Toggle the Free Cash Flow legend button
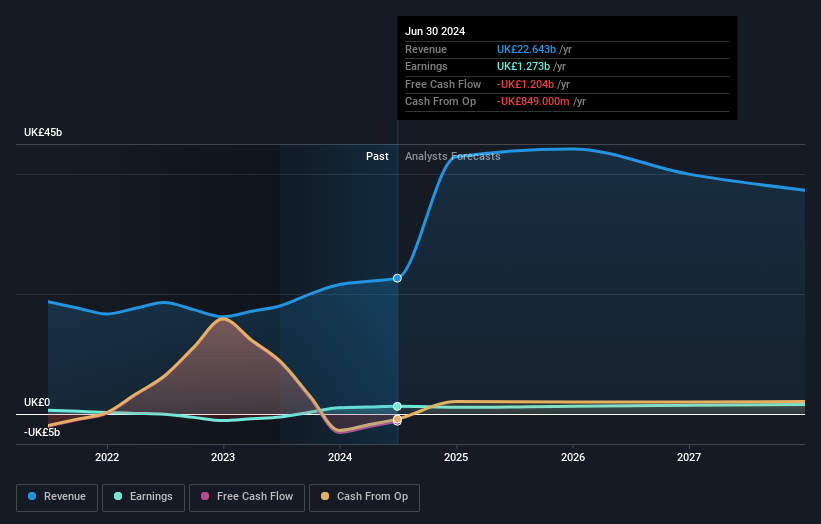This screenshot has width=821, height=524. 247,497
